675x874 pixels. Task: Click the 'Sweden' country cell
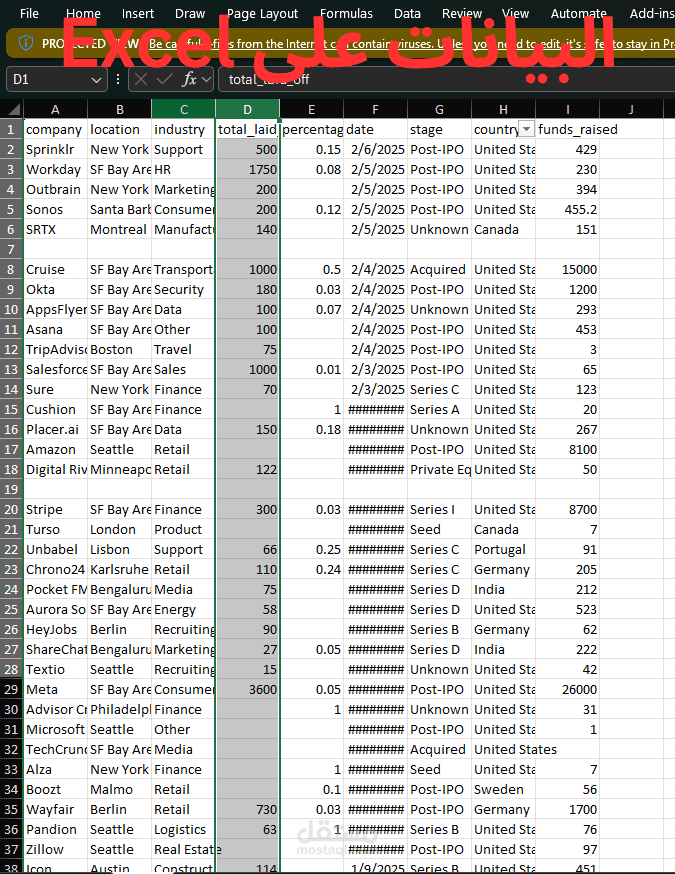click(x=503, y=789)
